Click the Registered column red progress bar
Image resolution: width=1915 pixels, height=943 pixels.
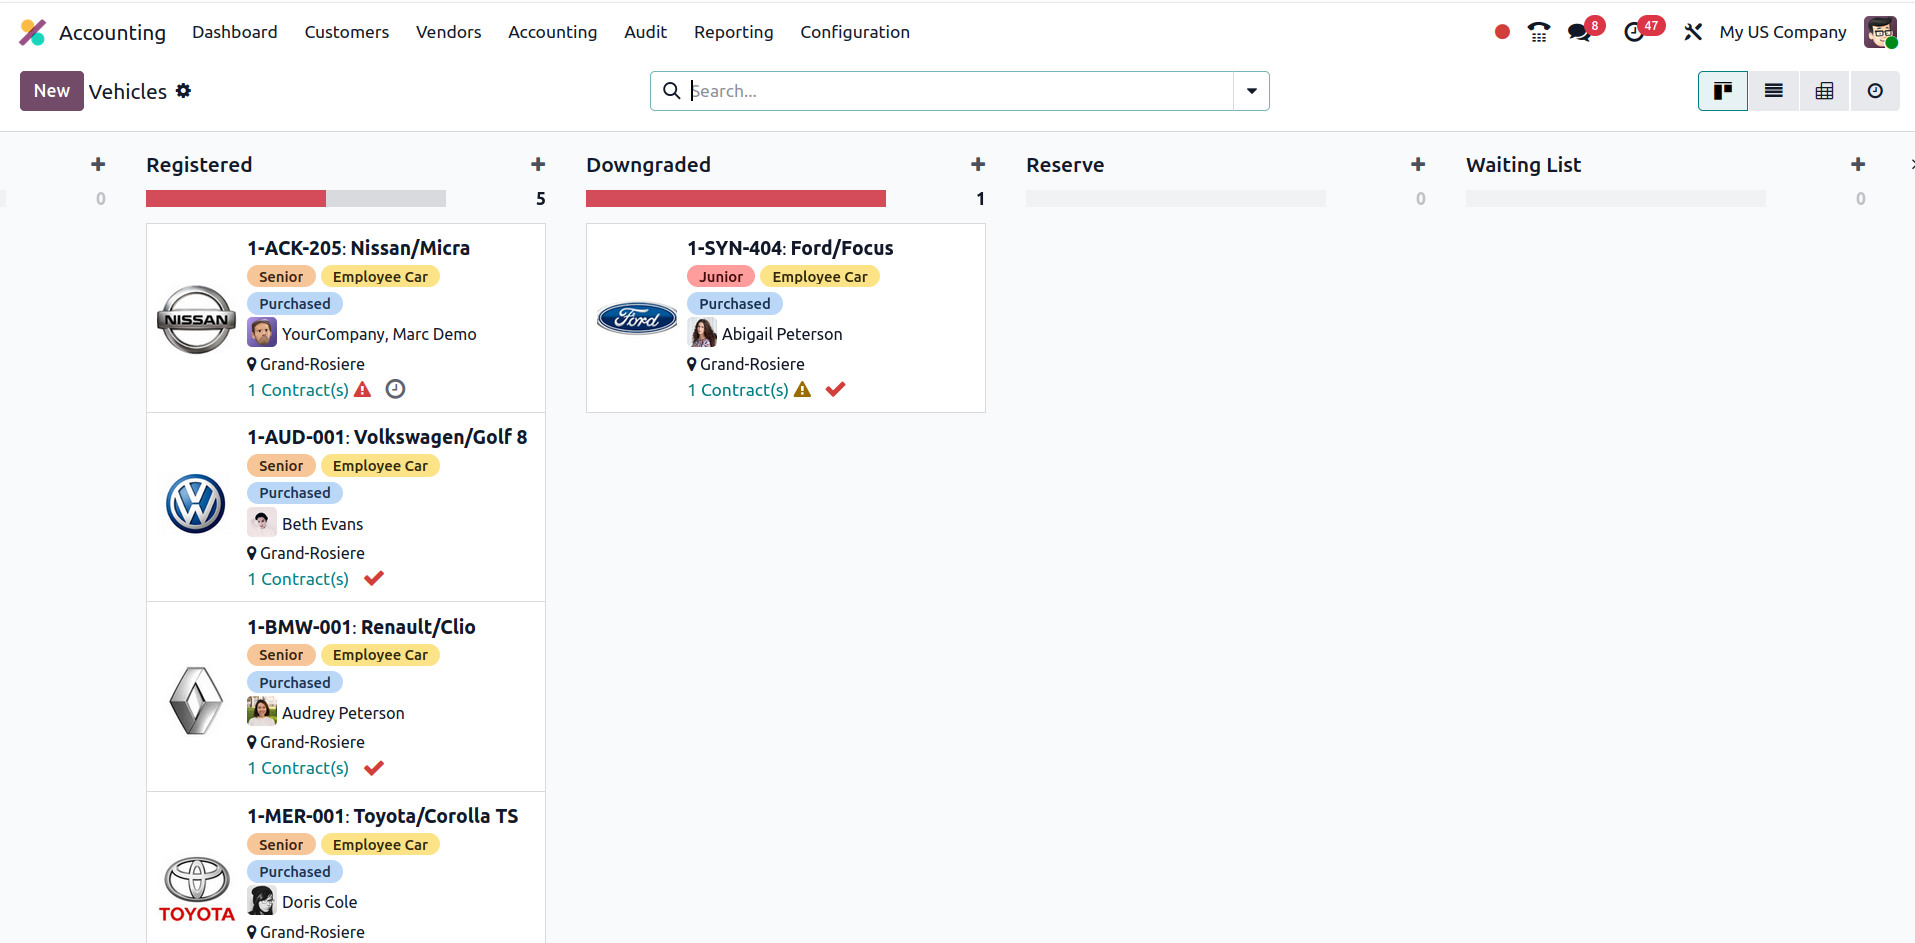tap(235, 199)
